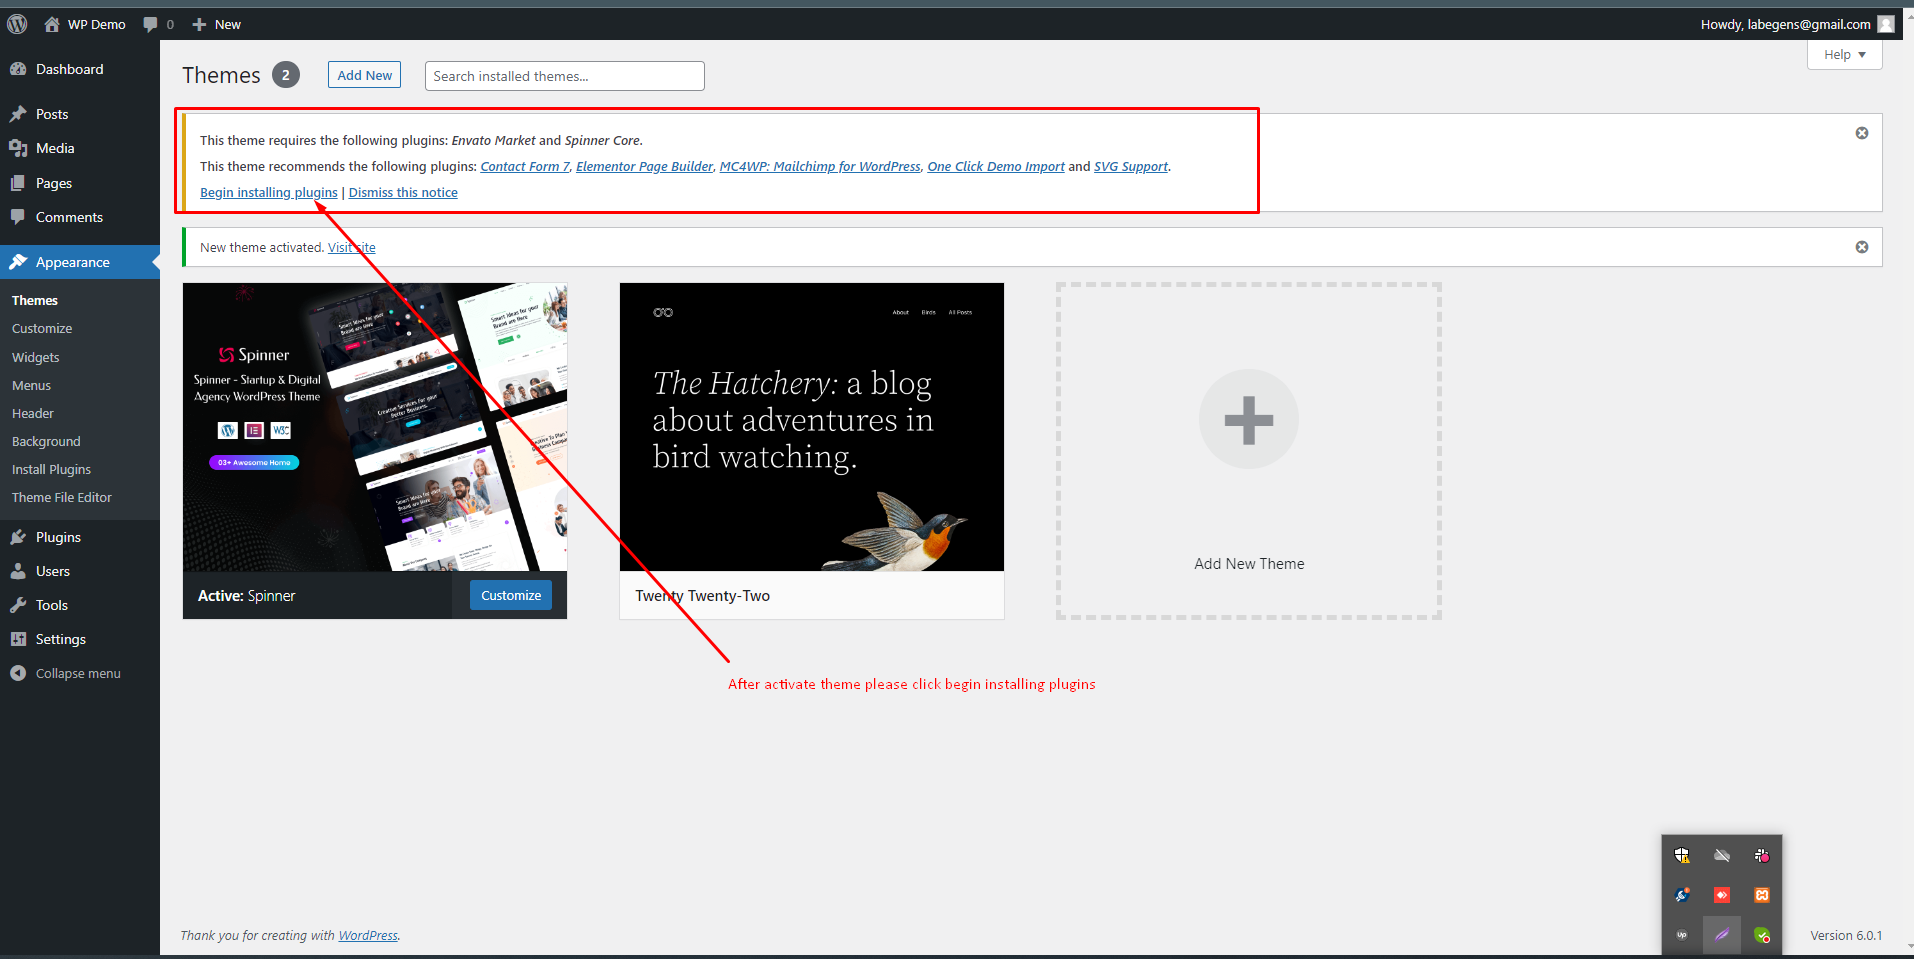Open the Menus submenu item
The image size is (1914, 959).
31,385
